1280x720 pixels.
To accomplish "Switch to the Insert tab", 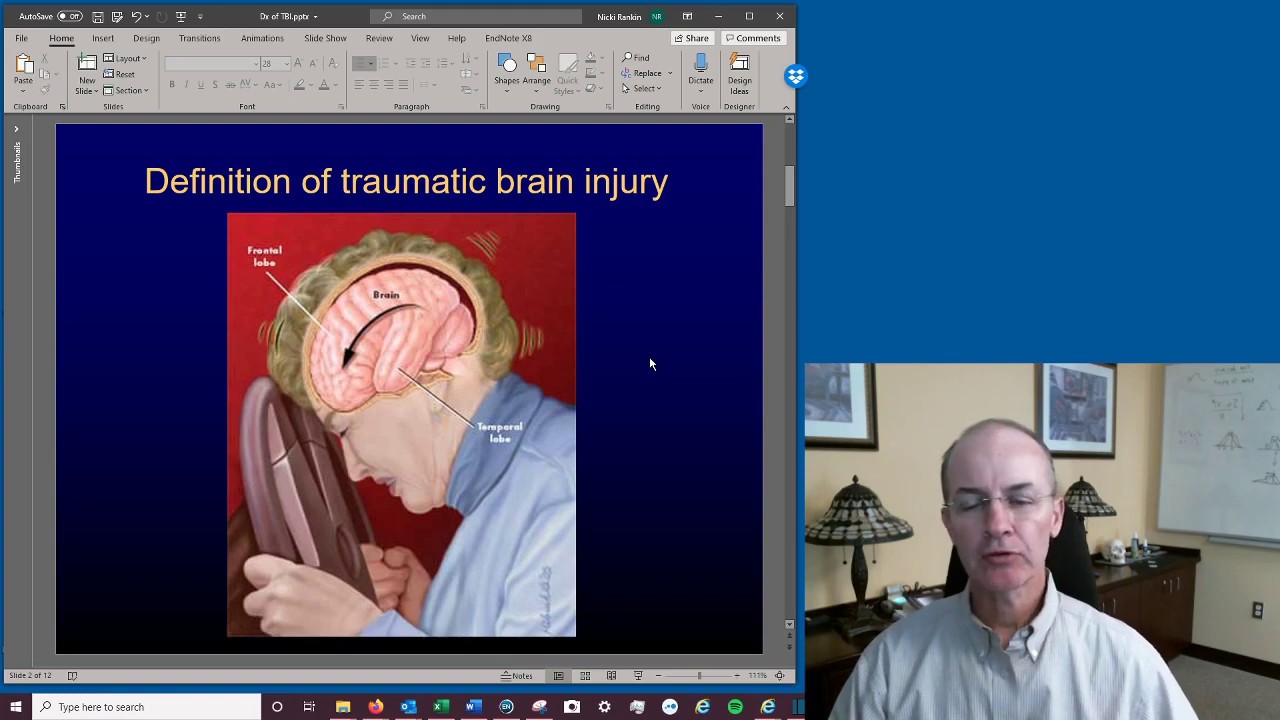I will [103, 38].
